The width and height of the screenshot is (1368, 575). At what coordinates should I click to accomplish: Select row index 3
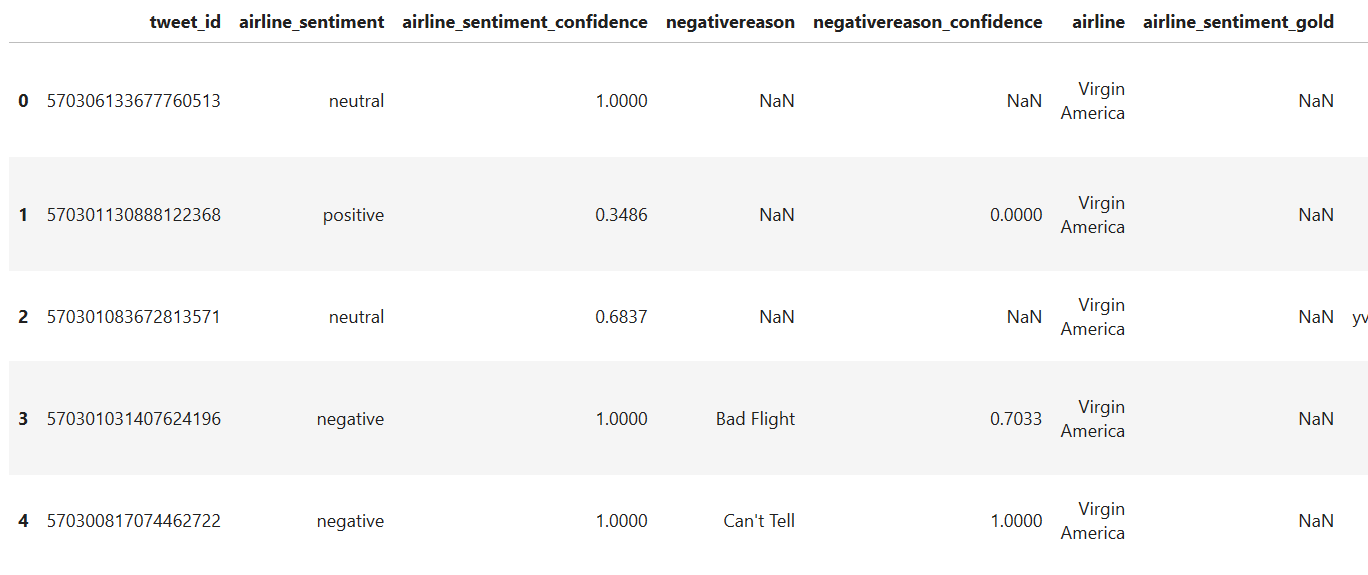click(x=23, y=419)
